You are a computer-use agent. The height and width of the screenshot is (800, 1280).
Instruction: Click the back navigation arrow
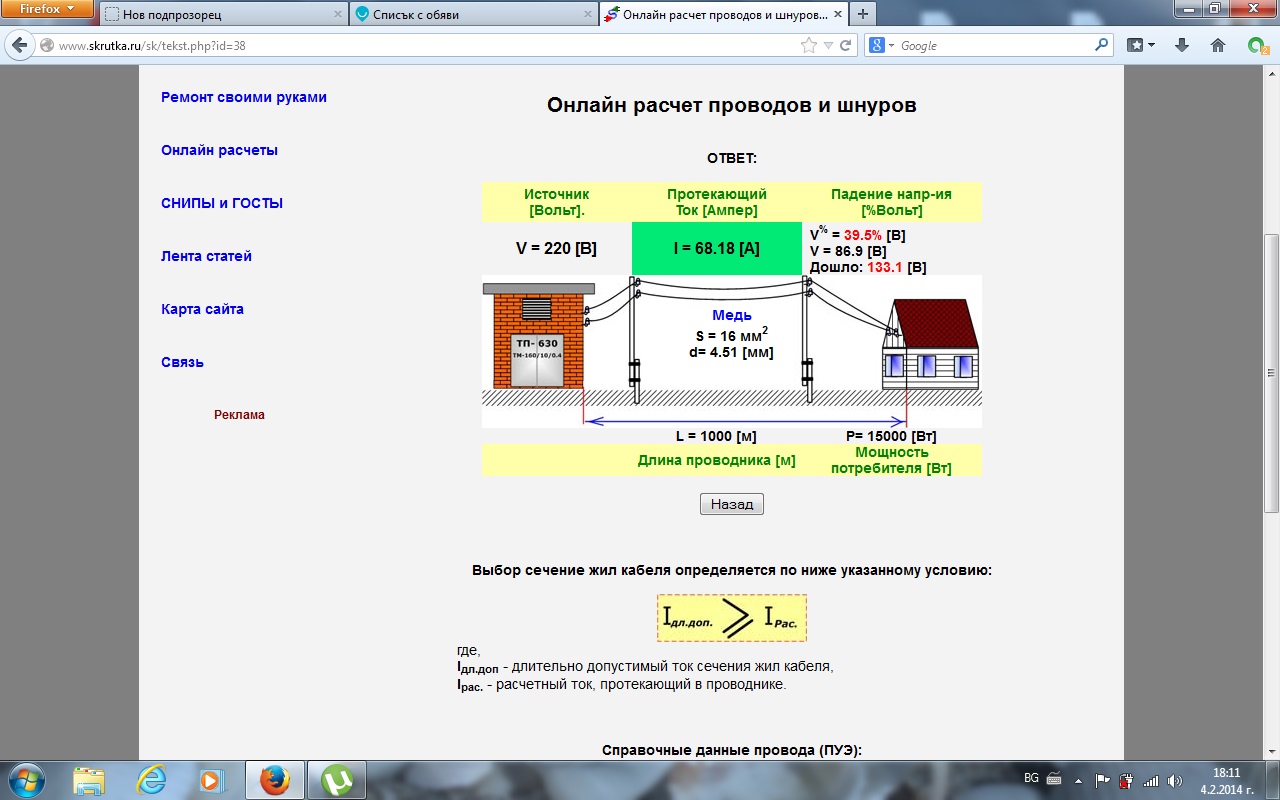click(x=19, y=46)
